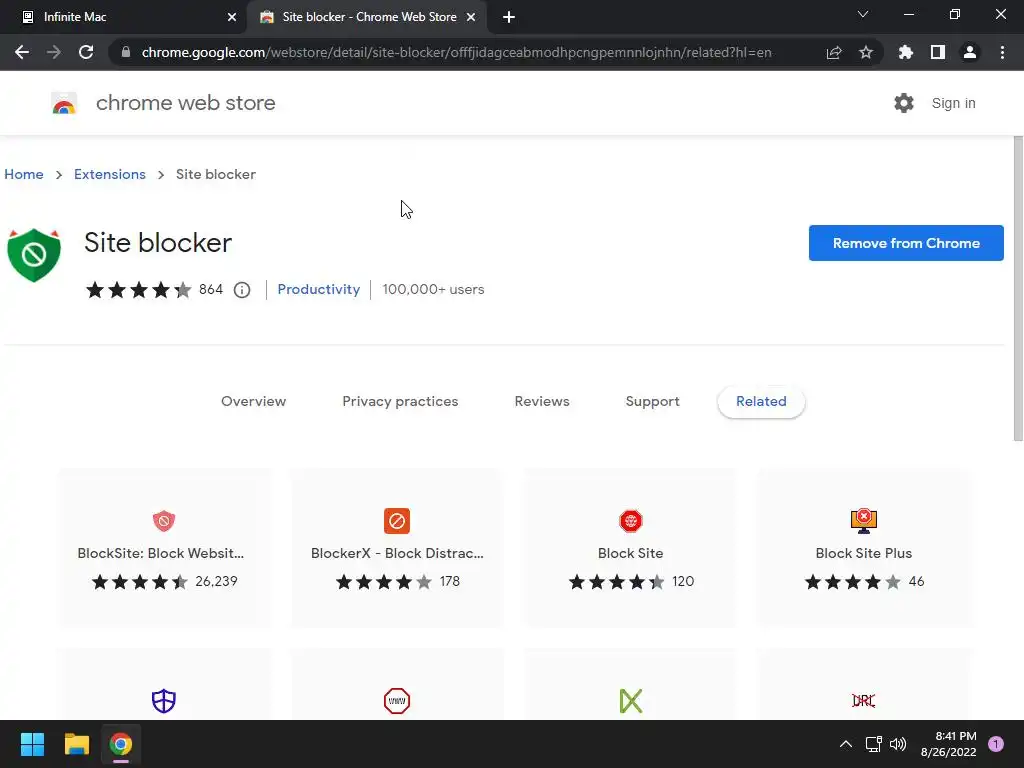Switch to the Infinite Mac tab
The height and width of the screenshot is (768, 1024).
pyautogui.click(x=123, y=17)
